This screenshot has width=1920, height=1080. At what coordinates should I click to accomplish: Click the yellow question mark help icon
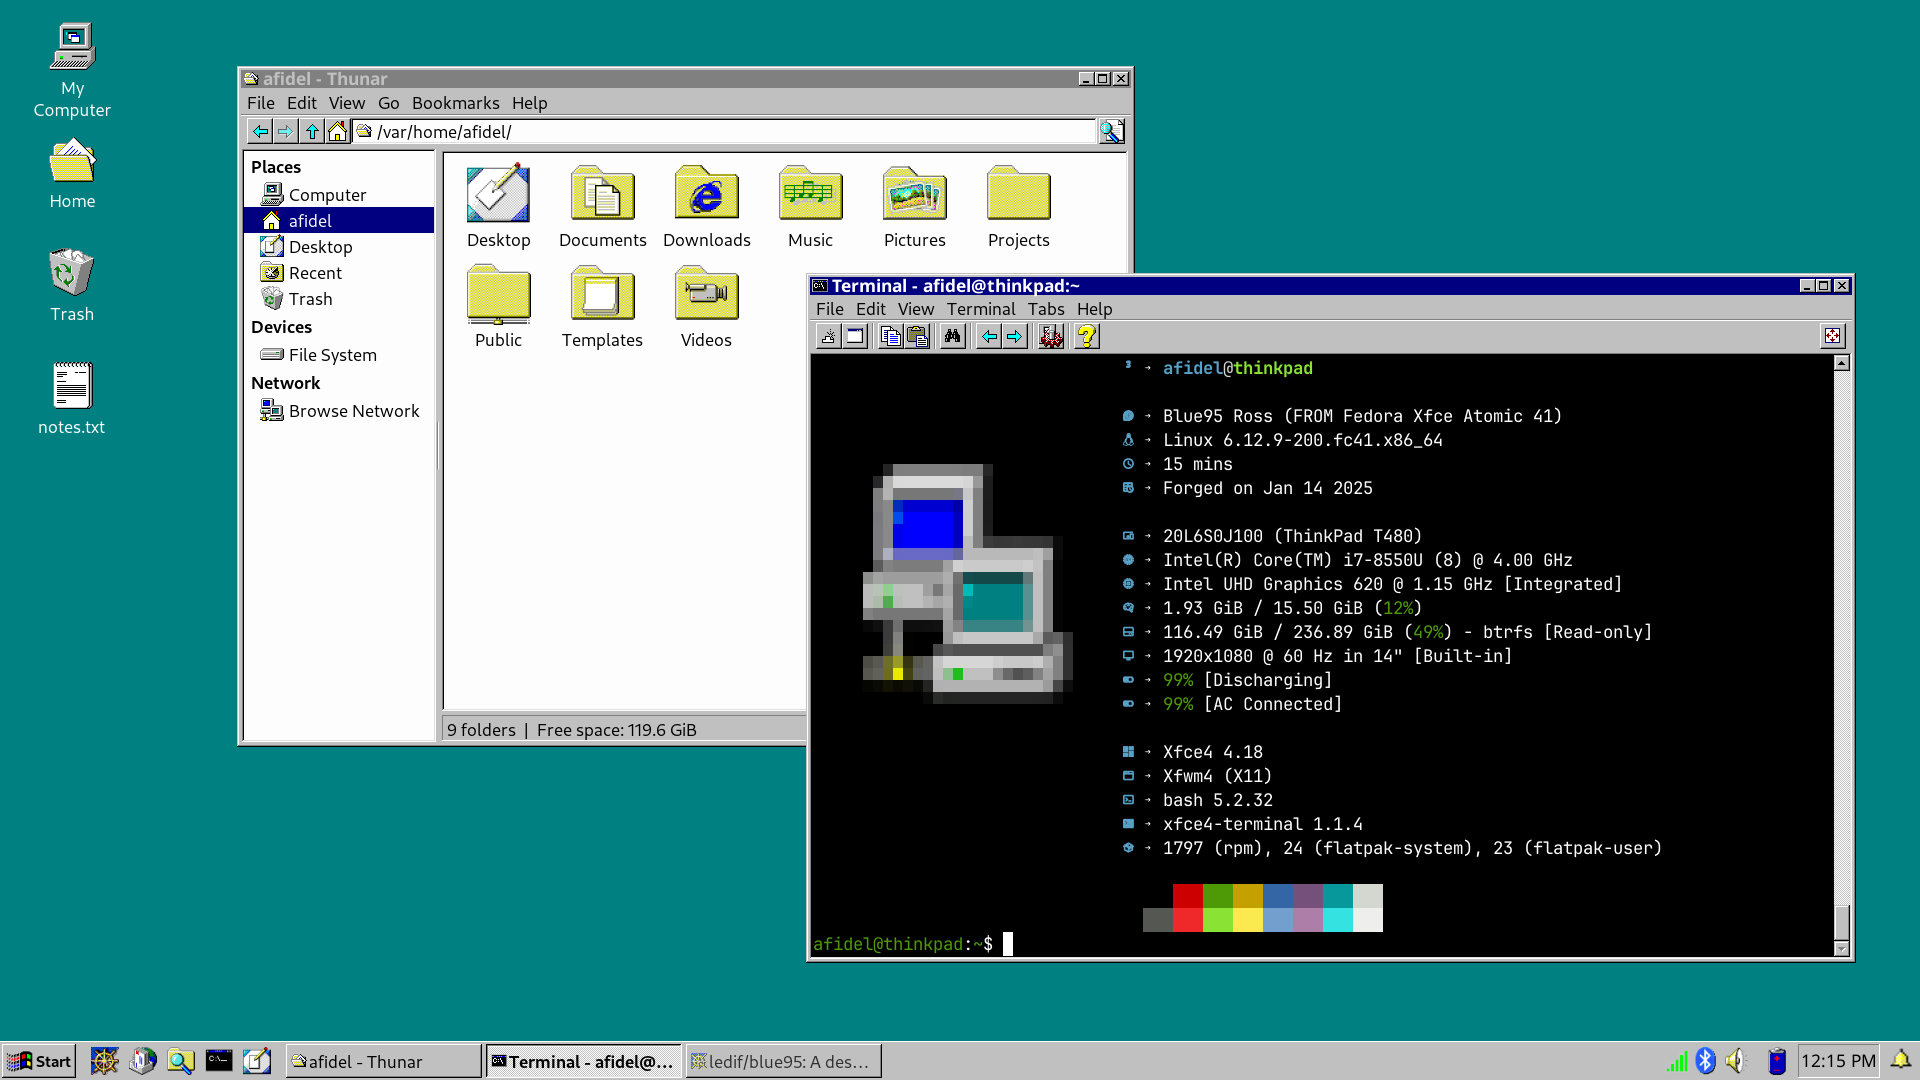pos(1087,337)
